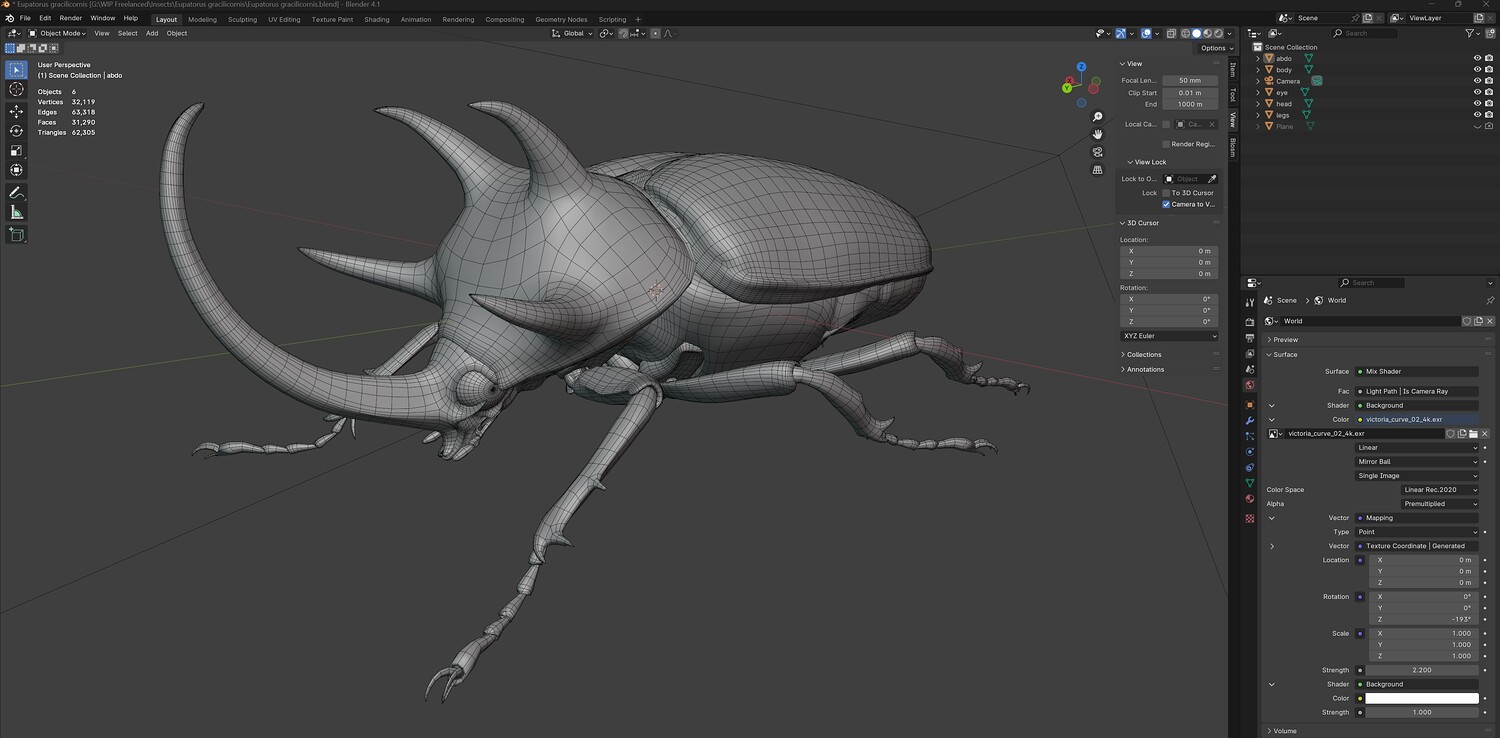Open the Mirror Ball projection dropdown
This screenshot has width=1500, height=738.
[x=1416, y=462]
